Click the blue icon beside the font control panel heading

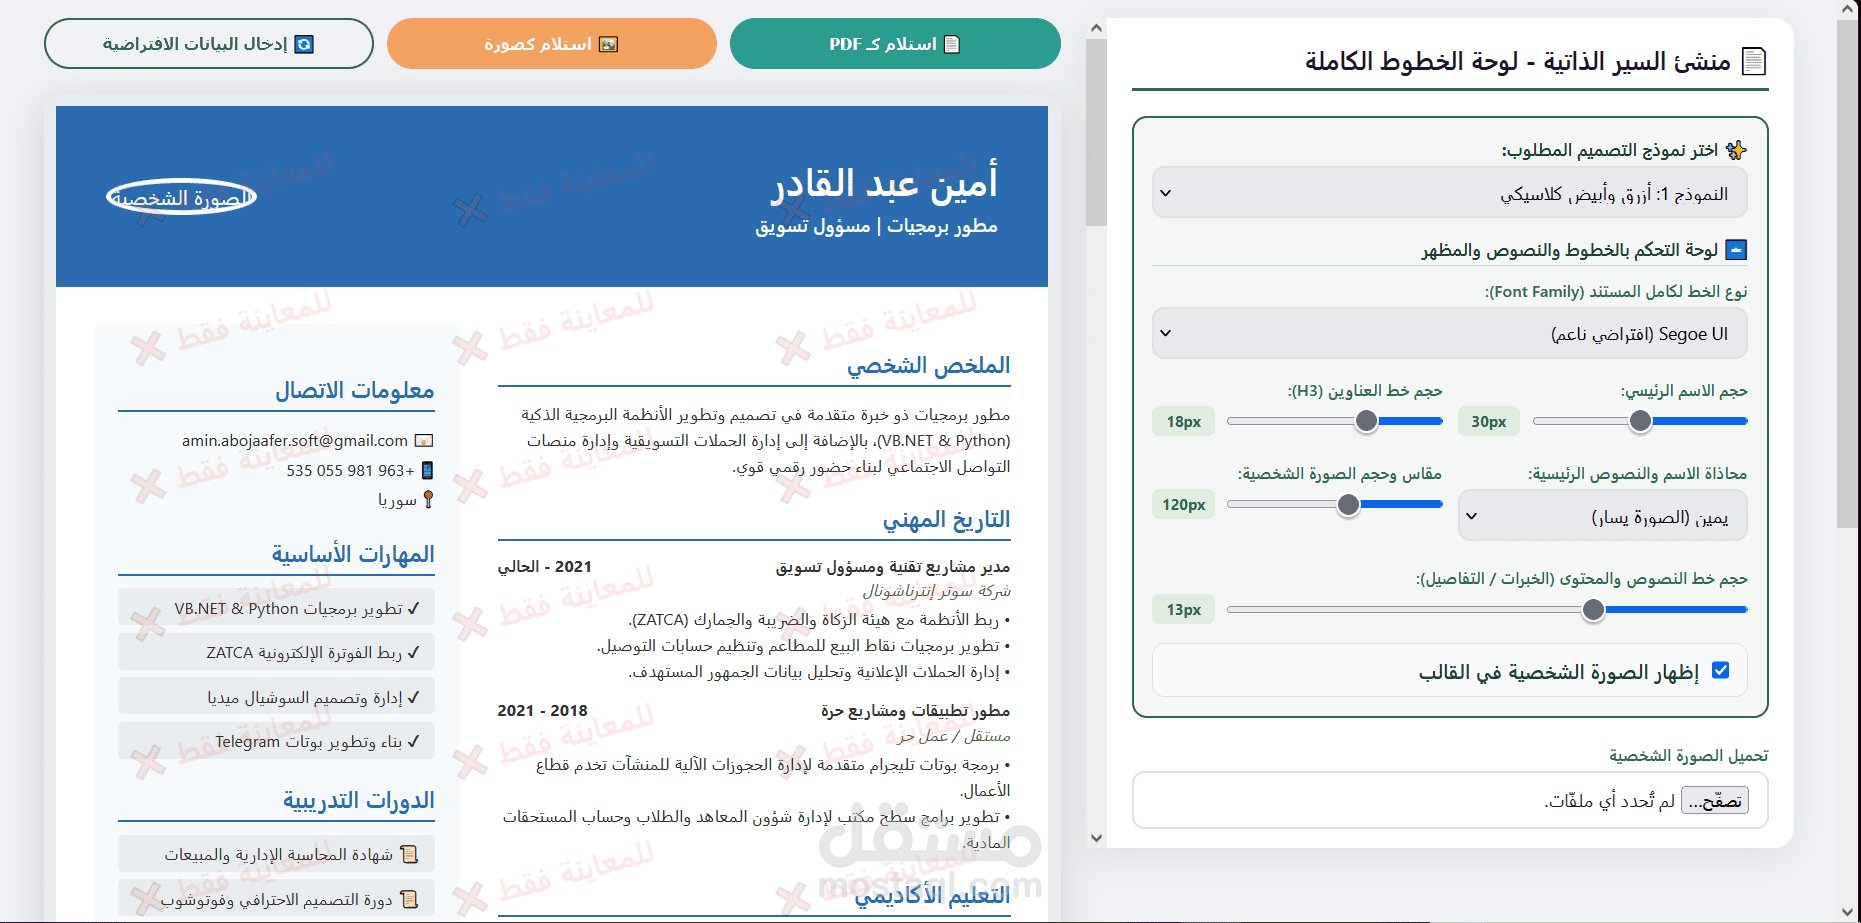1737,250
